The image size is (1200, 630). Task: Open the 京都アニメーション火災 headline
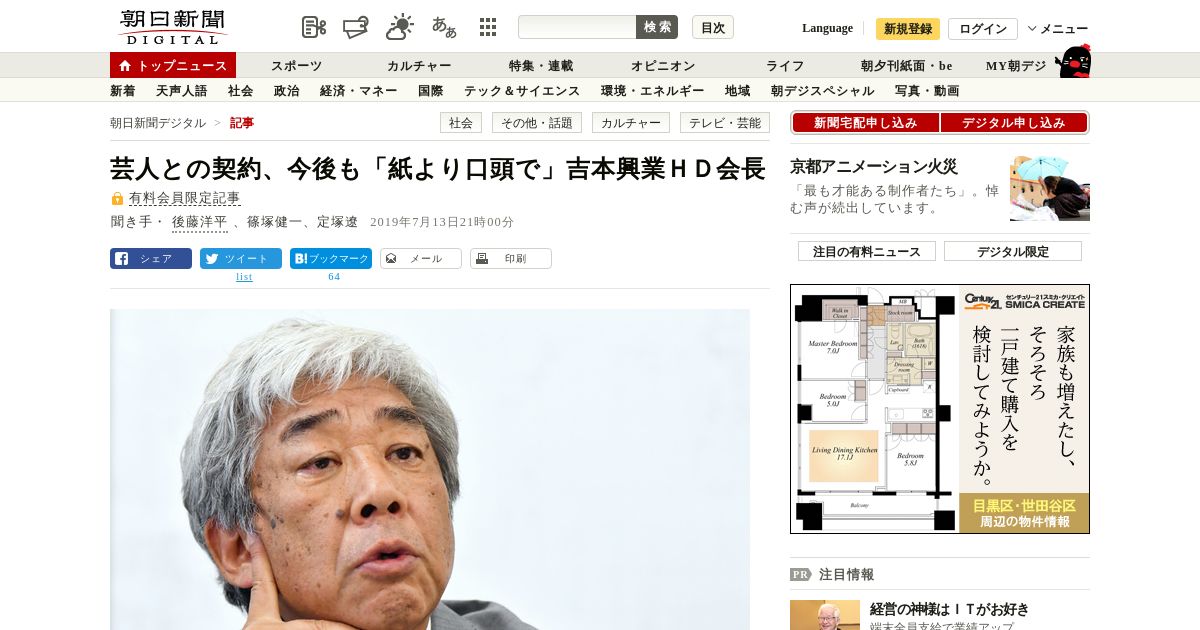pos(874,167)
